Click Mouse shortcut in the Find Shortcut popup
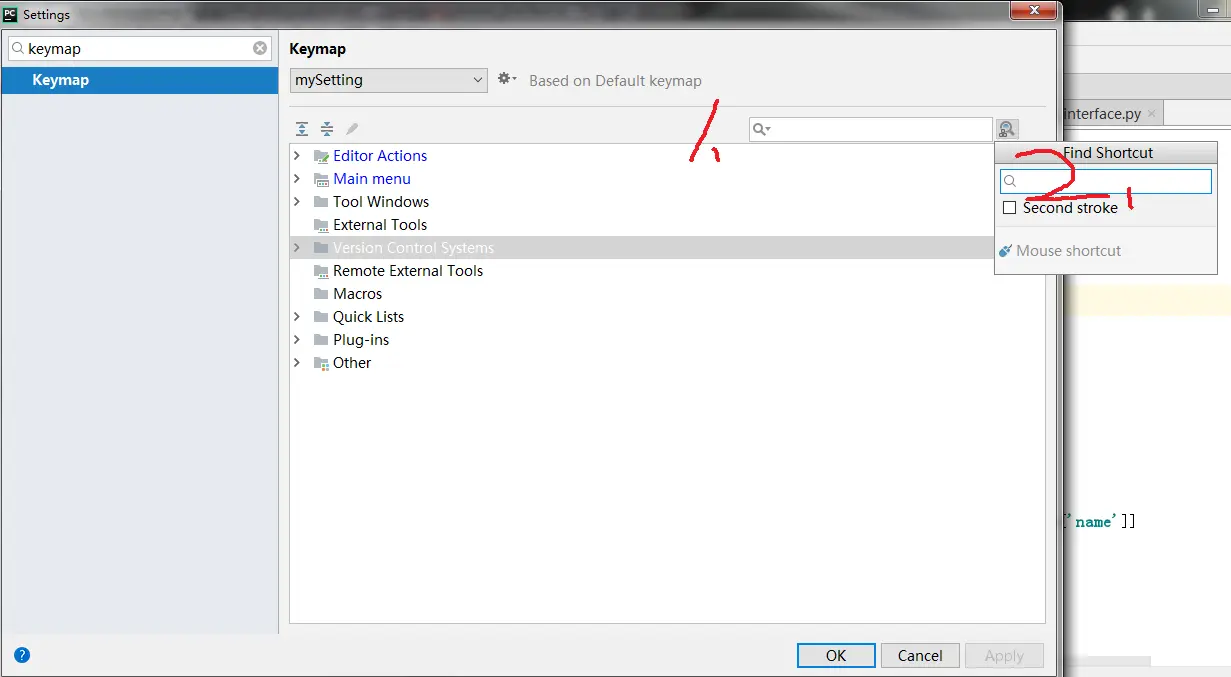 tap(1068, 251)
